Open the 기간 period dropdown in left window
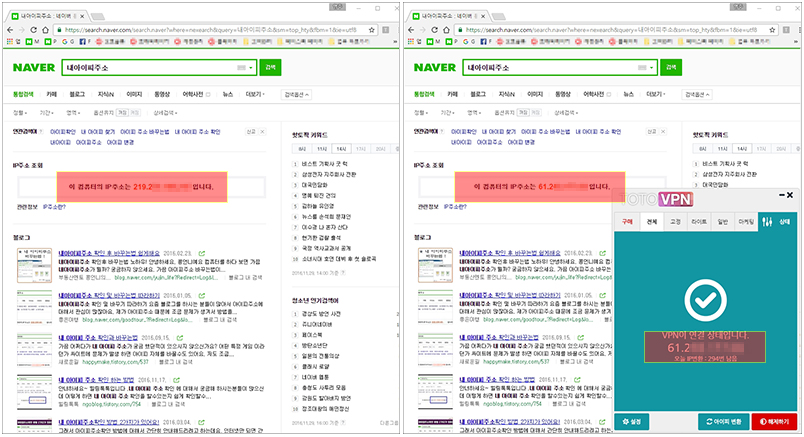The image size is (804, 437). point(47,112)
